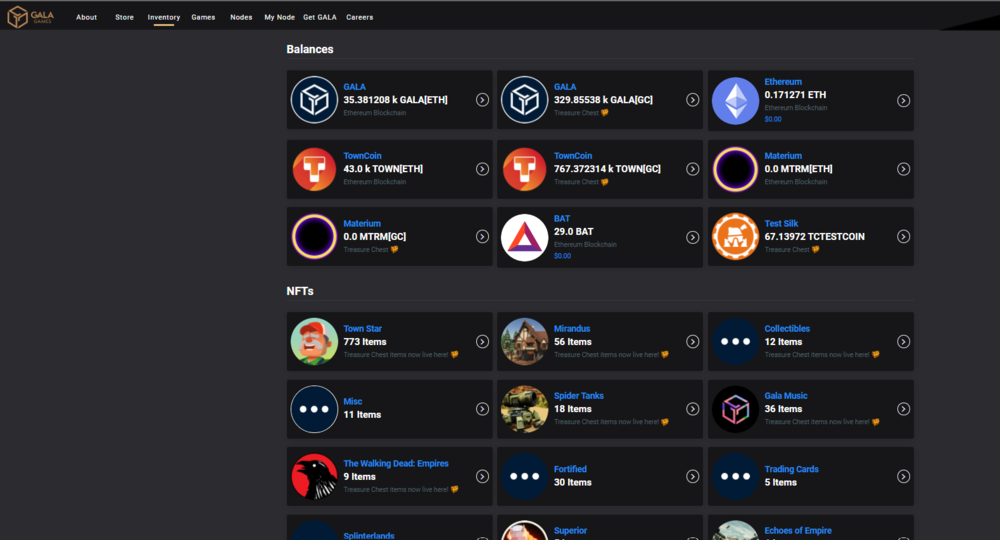This screenshot has width=1000, height=540.
Task: Click the Fortified three-dot icon
Action: click(524, 476)
